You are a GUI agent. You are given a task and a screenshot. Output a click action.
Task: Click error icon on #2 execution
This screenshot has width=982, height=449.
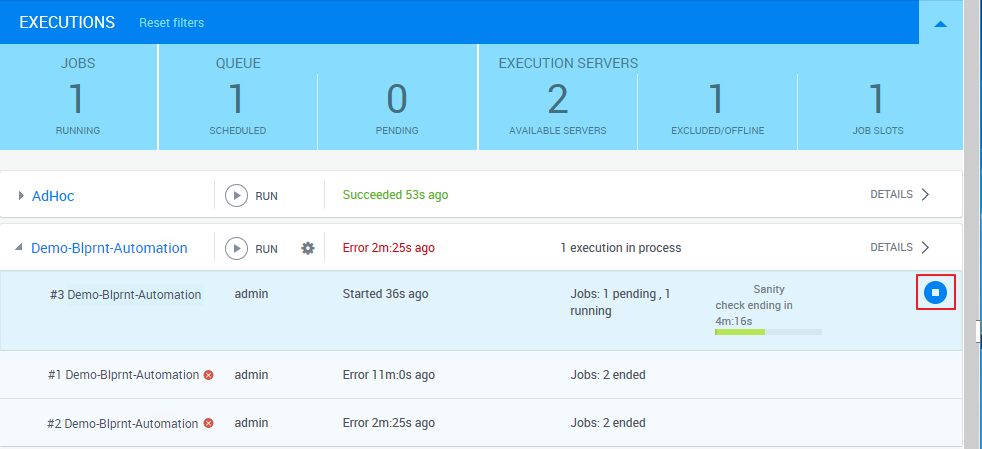[x=209, y=423]
